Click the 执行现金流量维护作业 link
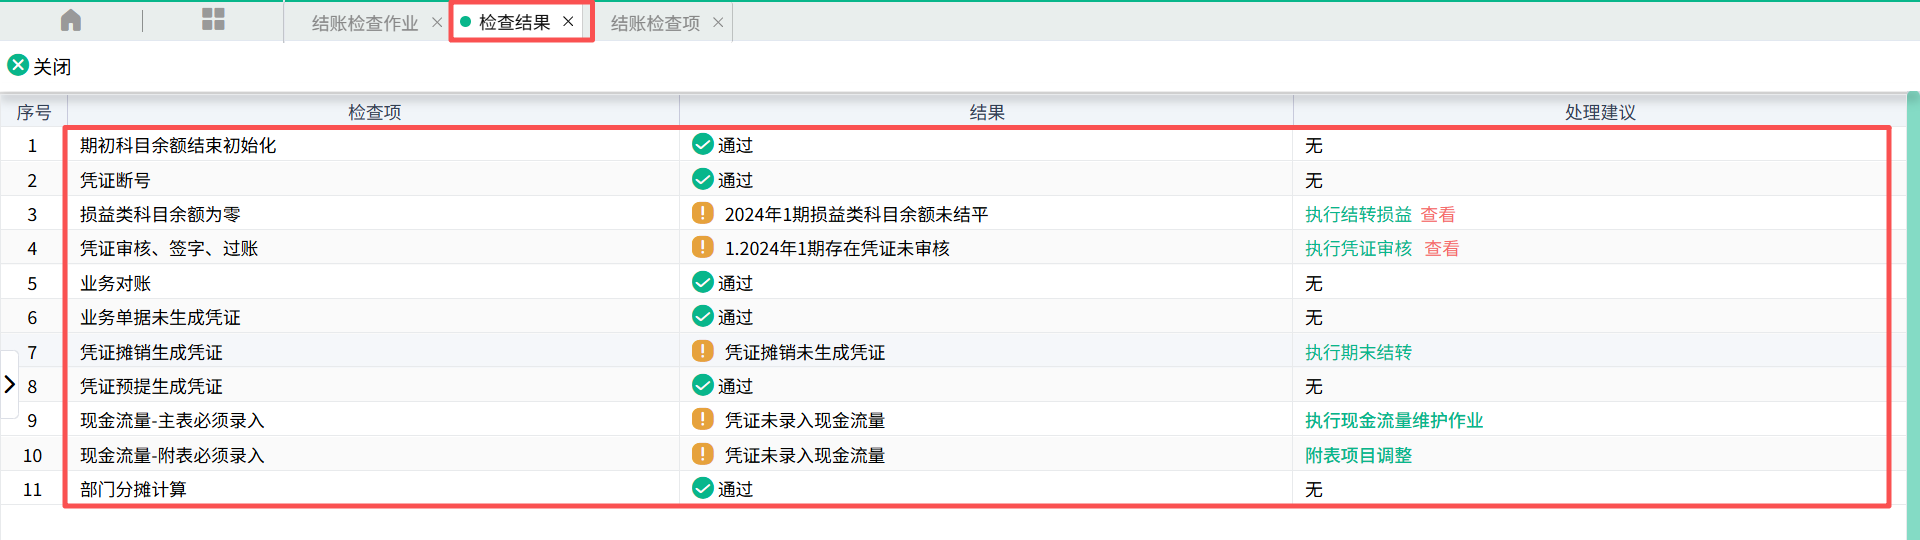Screen dimensions: 1920x540 tap(1393, 421)
